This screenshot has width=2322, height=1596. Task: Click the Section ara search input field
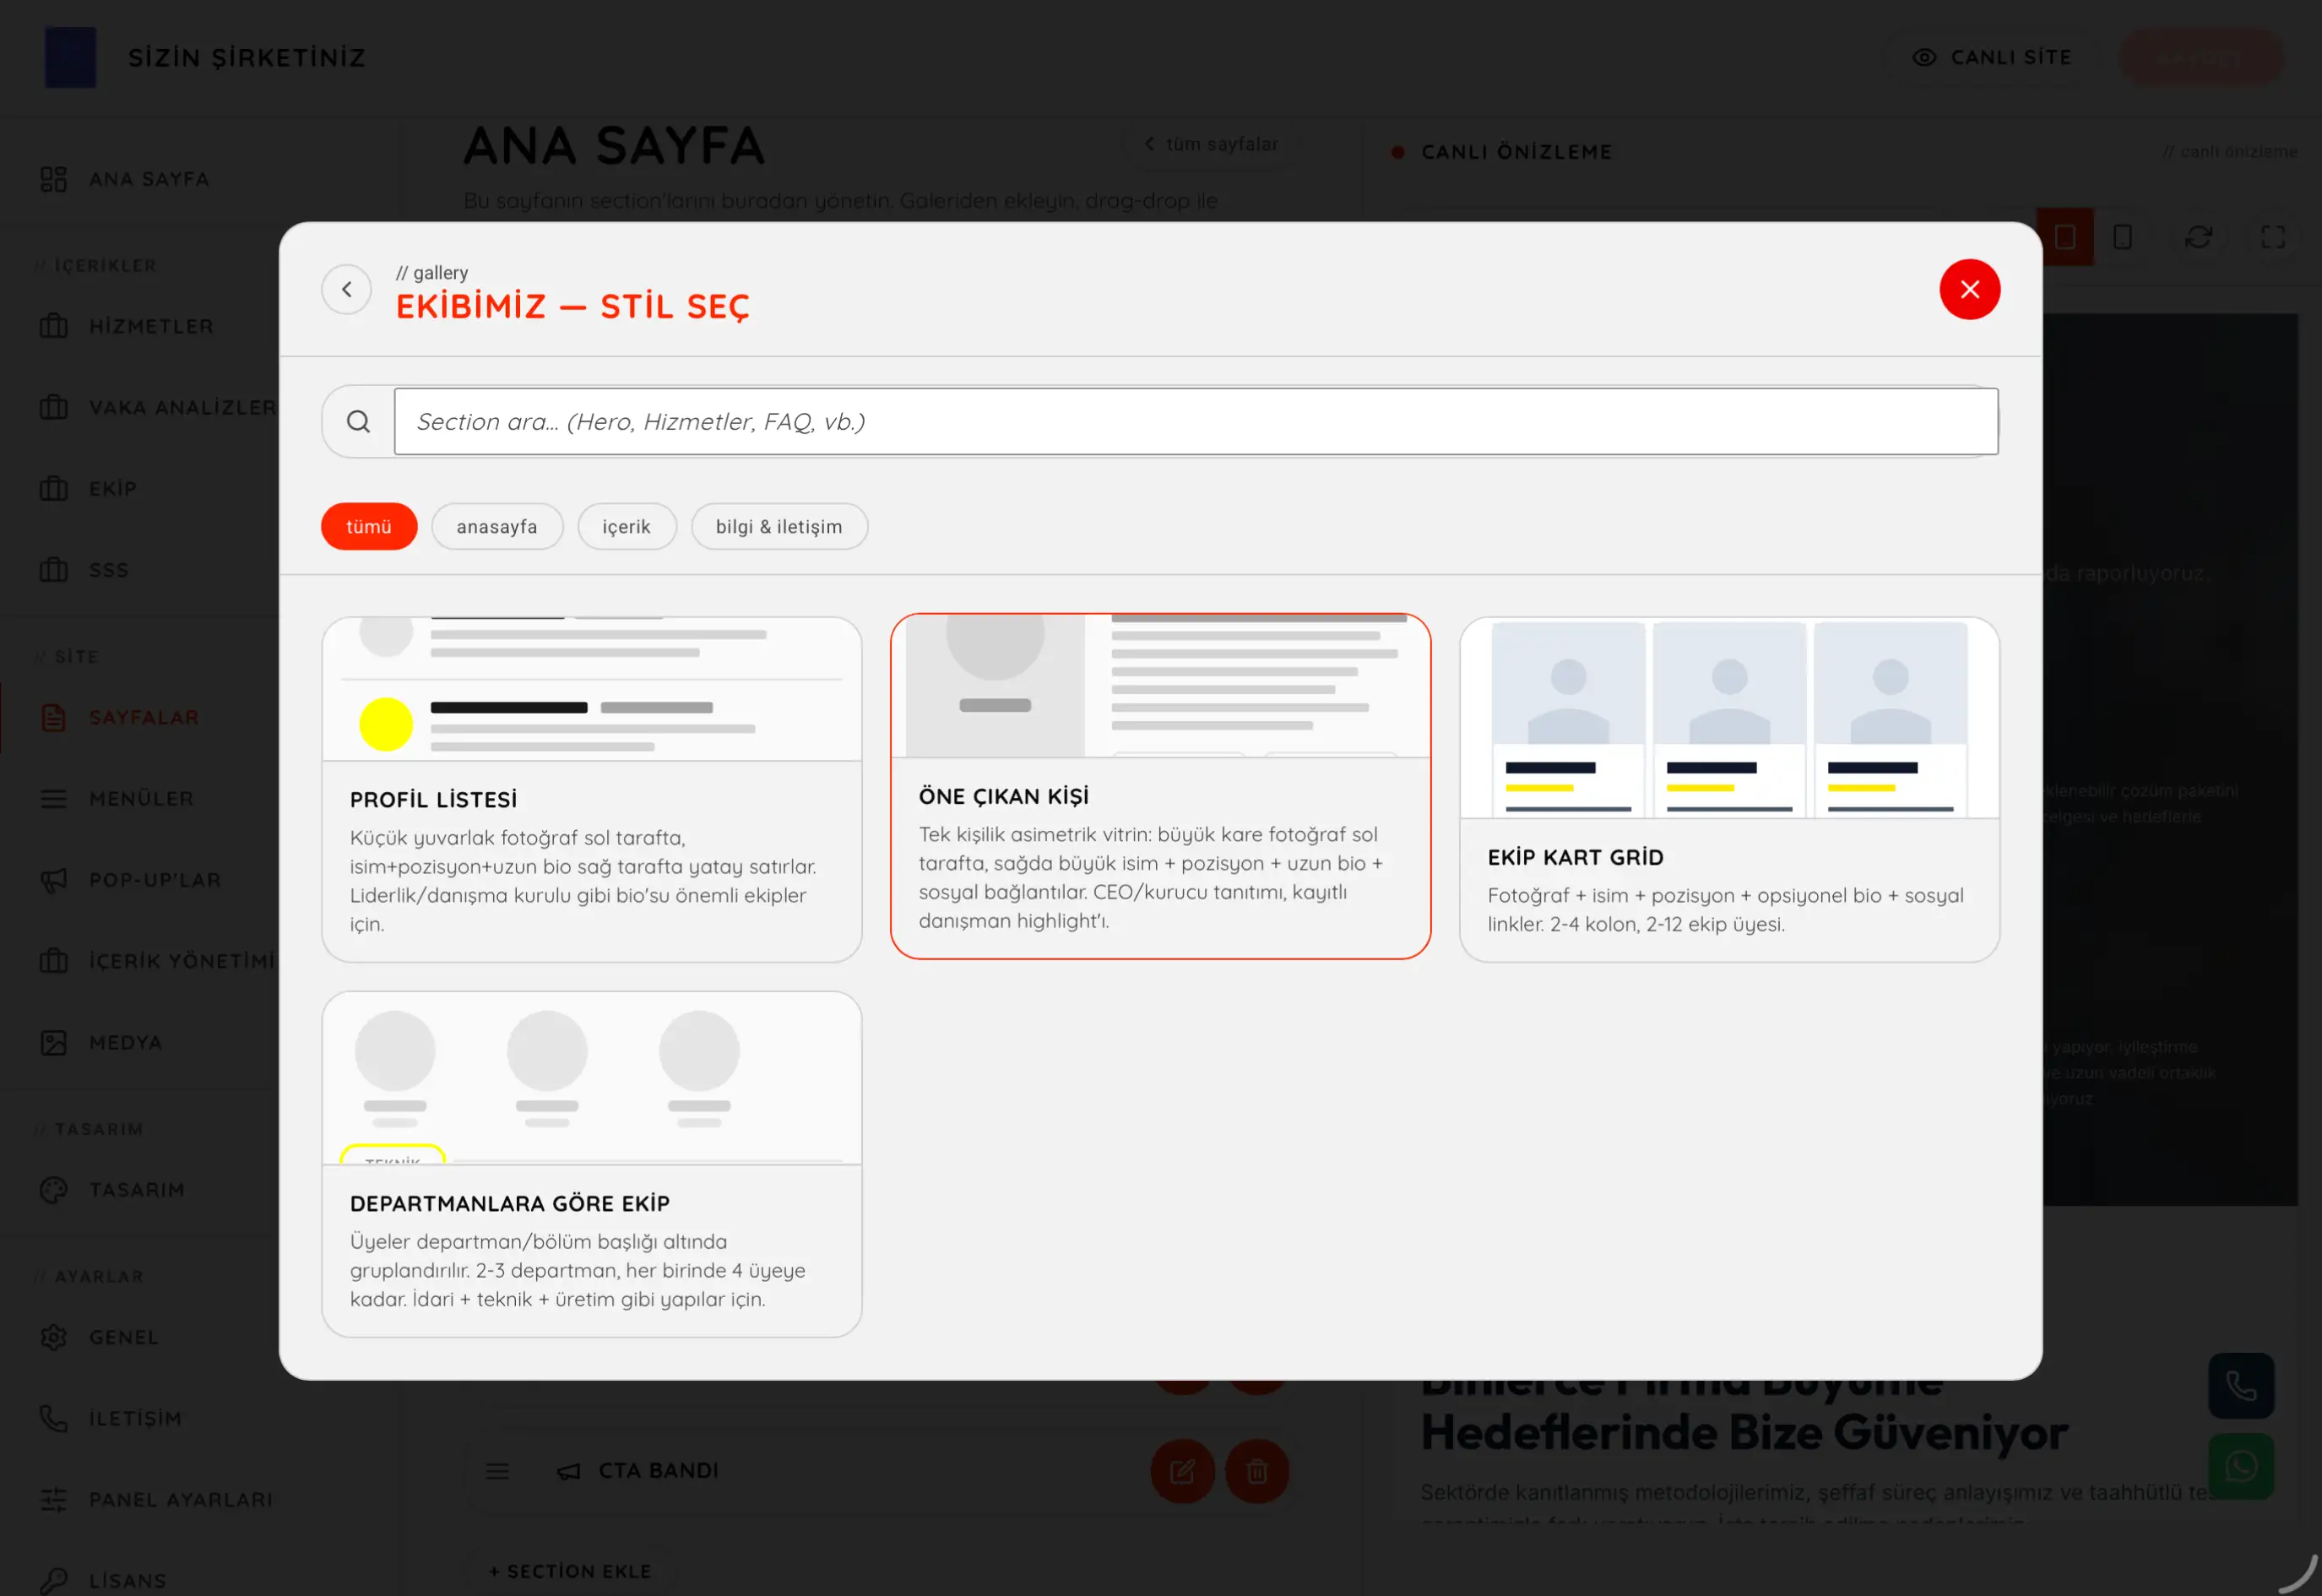pos(1195,421)
